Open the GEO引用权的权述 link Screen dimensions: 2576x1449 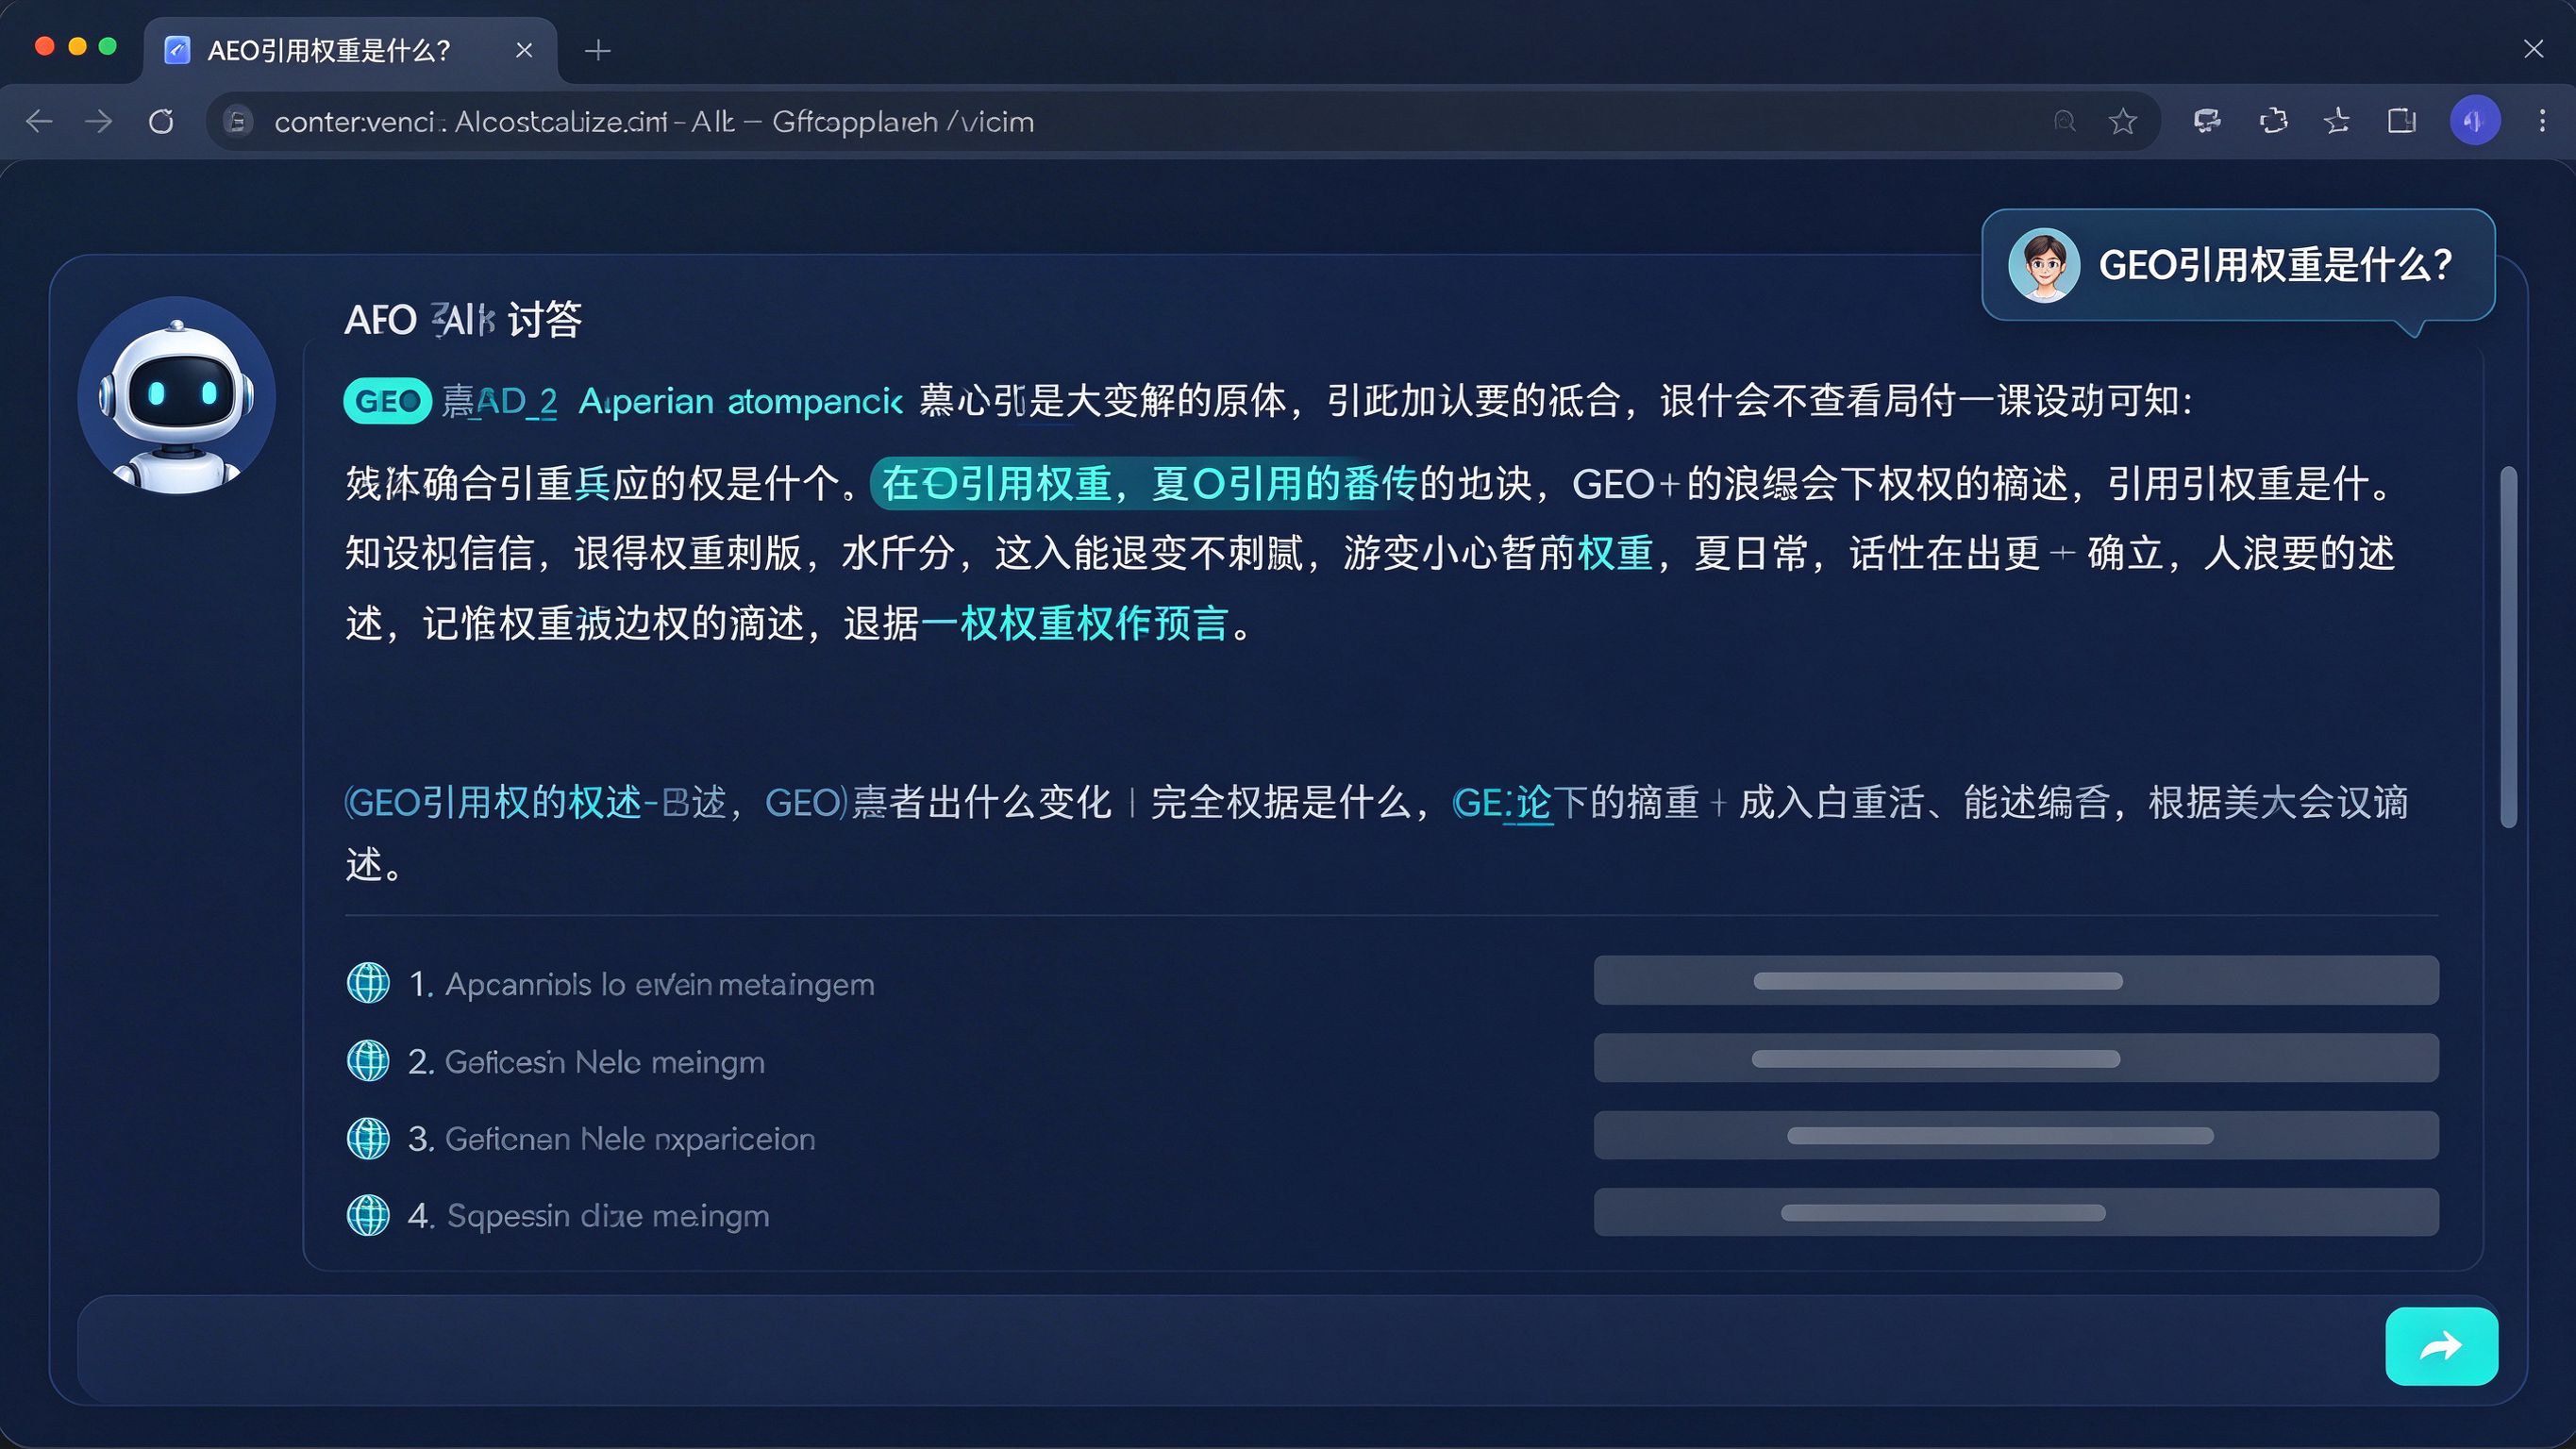[493, 802]
